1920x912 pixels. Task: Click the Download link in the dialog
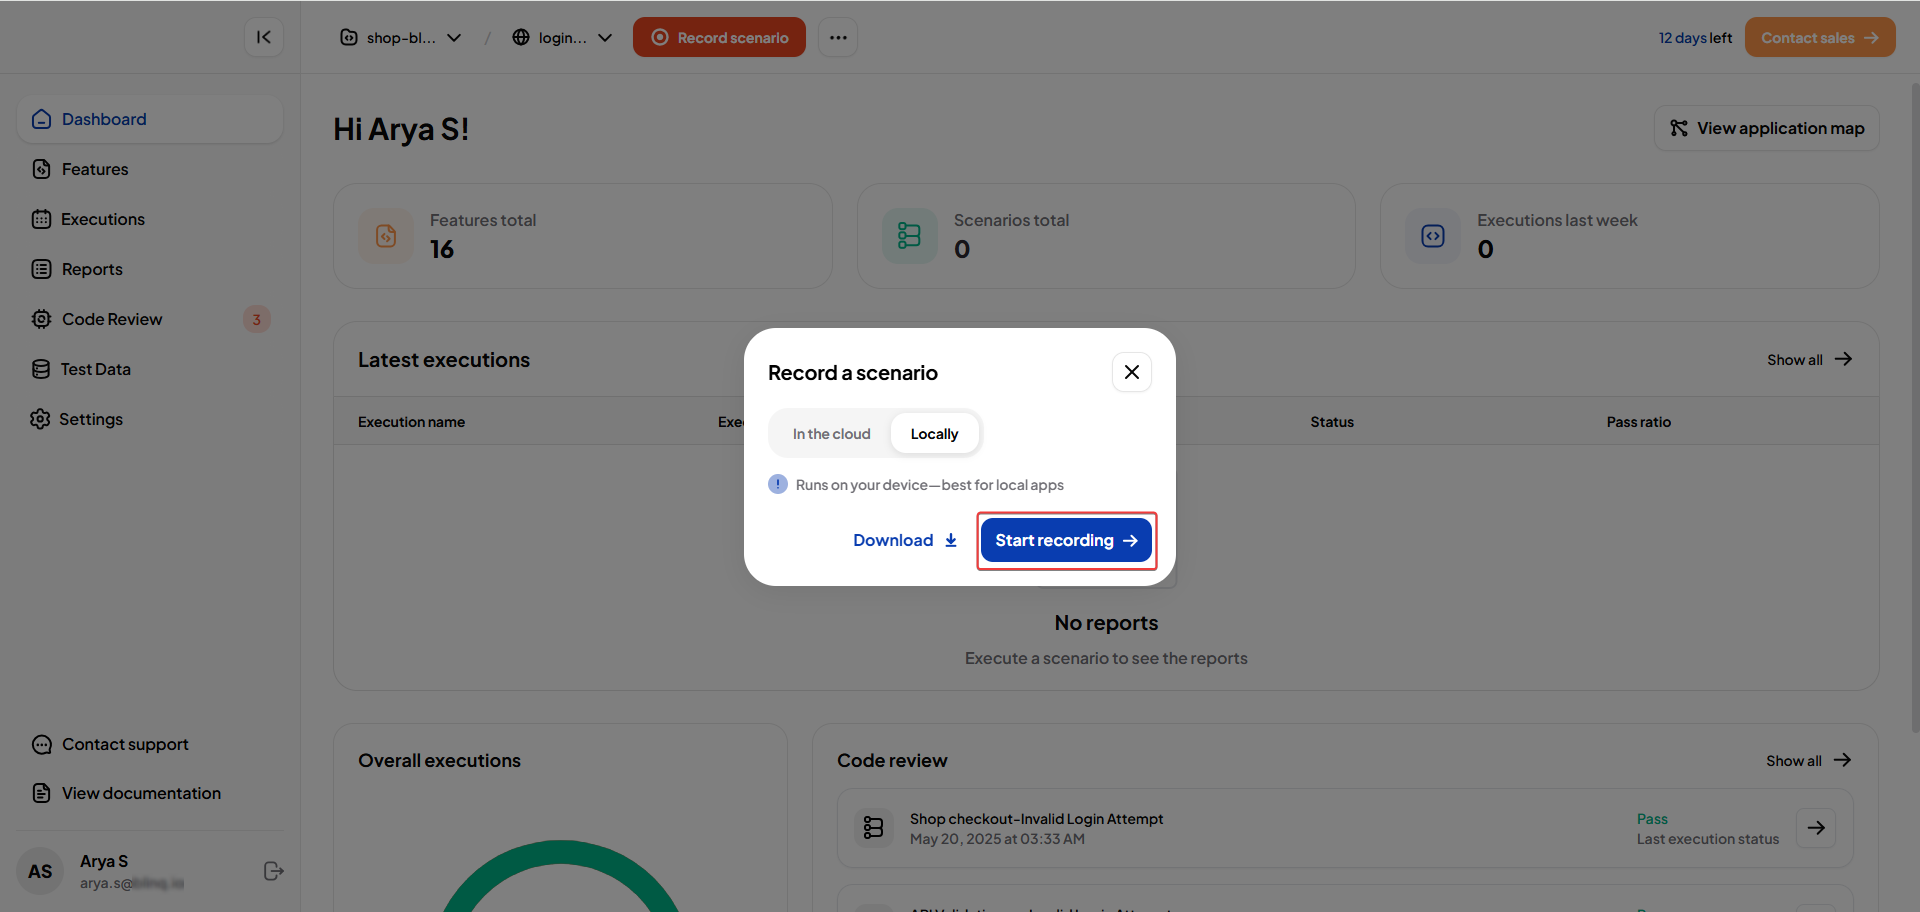(x=904, y=540)
